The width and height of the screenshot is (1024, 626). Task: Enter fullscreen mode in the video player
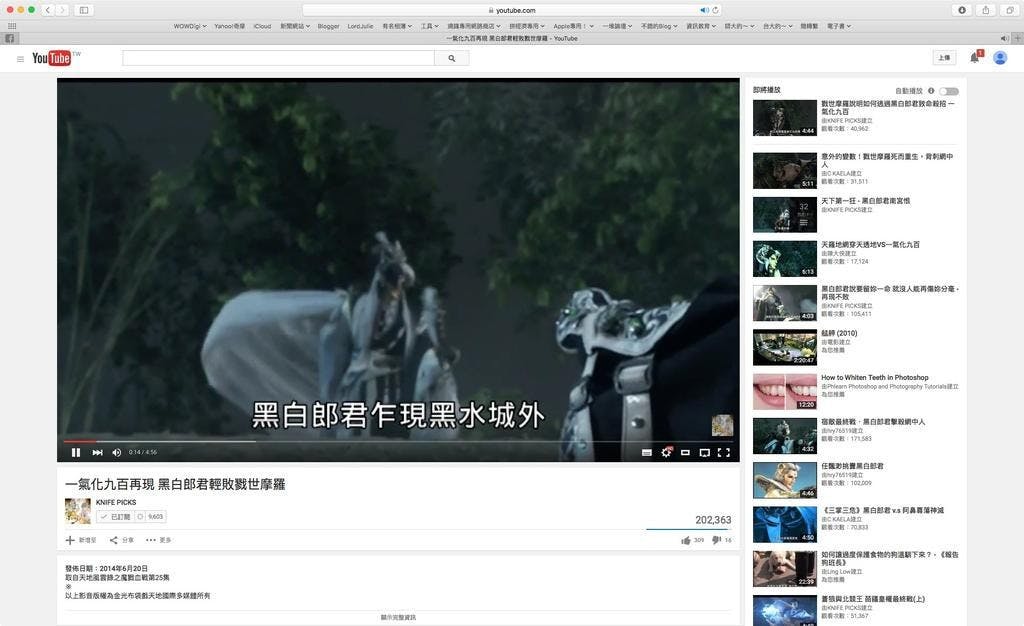click(724, 452)
